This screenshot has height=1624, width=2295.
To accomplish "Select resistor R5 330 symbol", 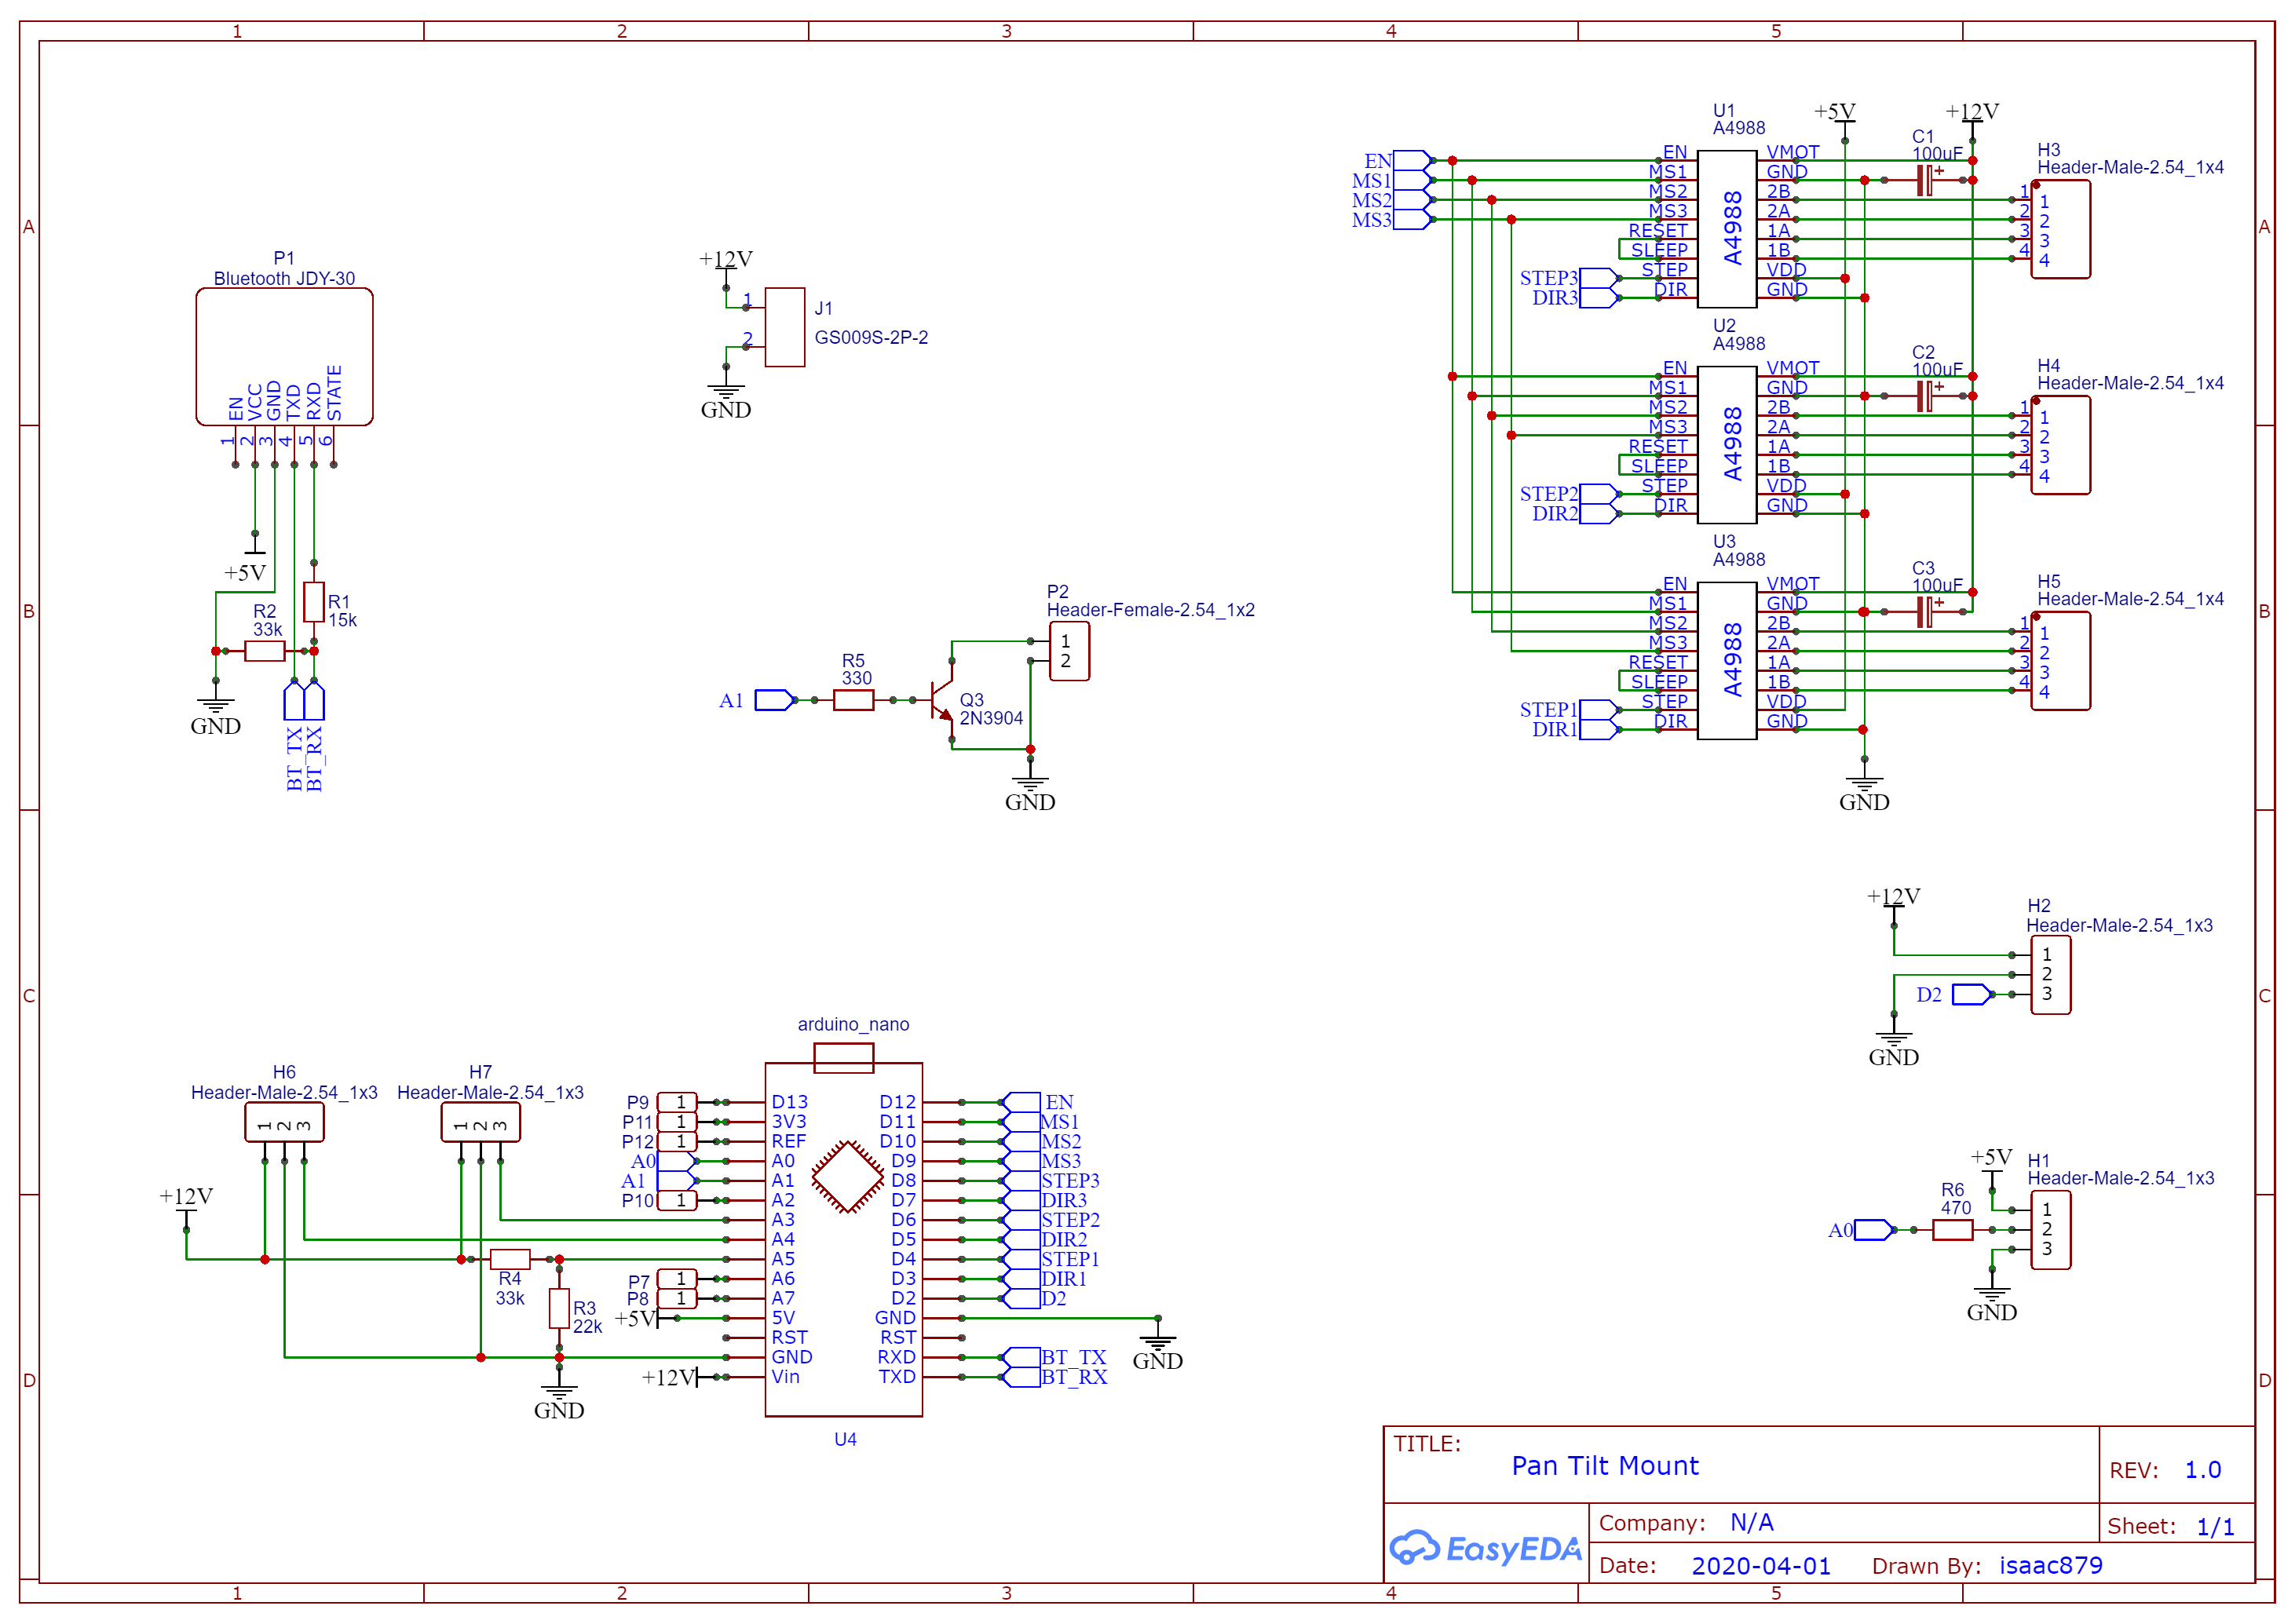I will 853,700.
